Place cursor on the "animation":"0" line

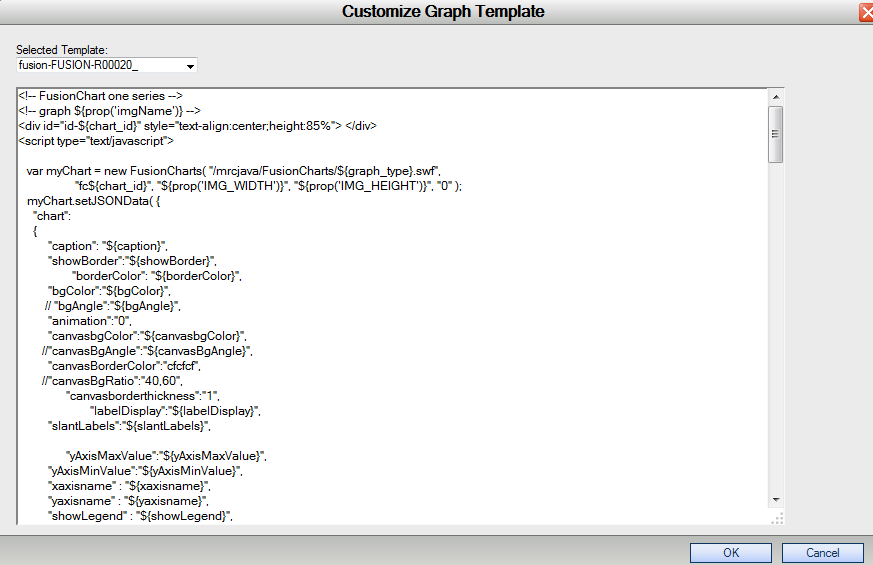tap(90, 321)
